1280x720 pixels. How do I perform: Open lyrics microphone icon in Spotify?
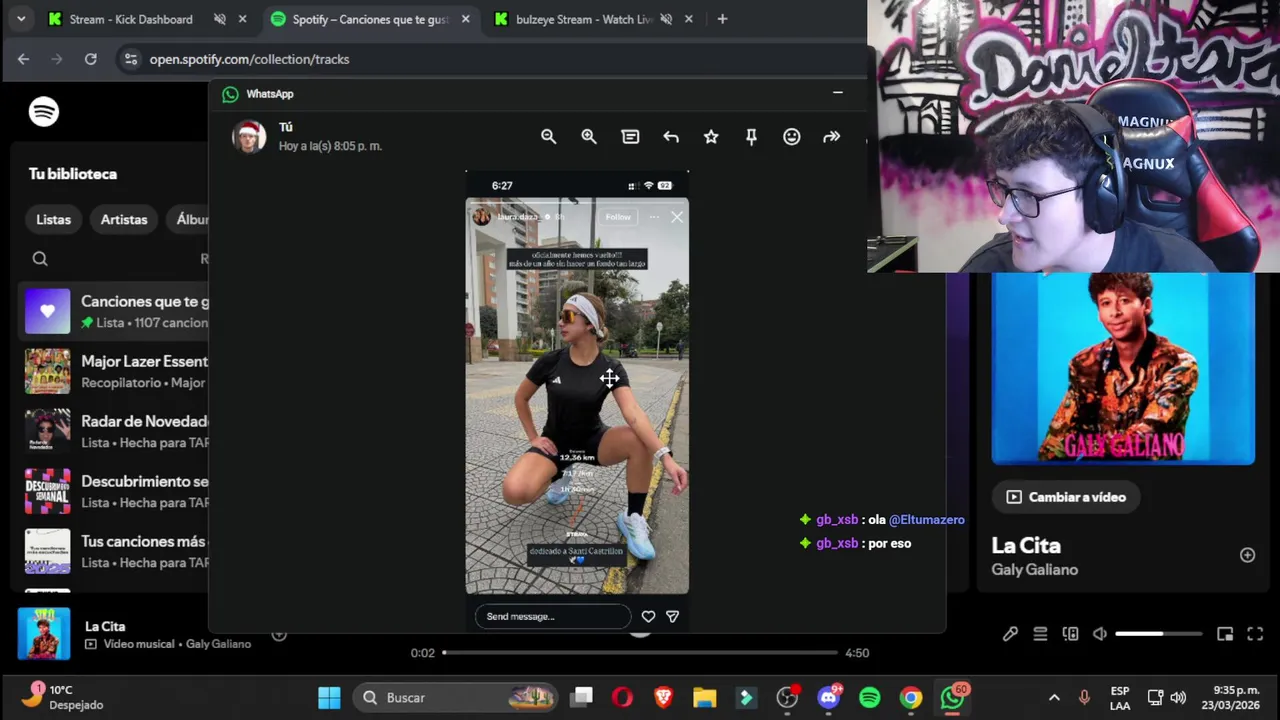(x=1010, y=634)
